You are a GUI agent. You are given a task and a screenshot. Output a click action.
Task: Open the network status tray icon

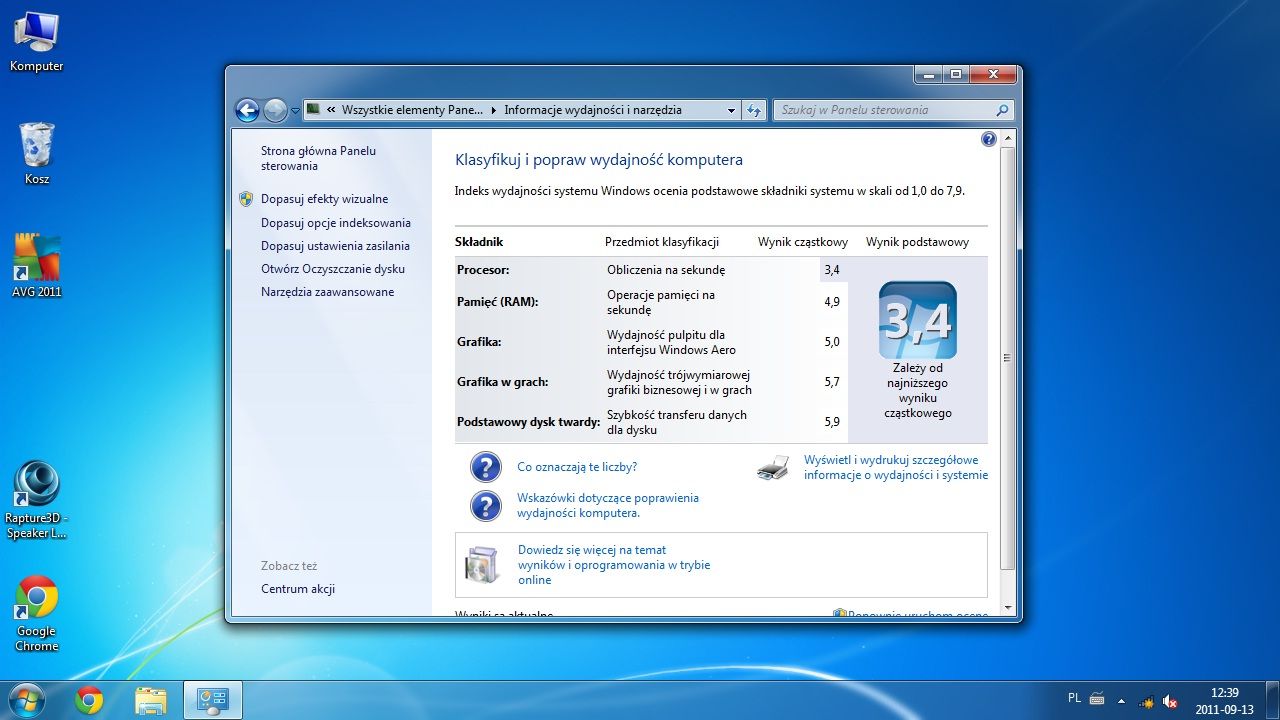(x=1146, y=701)
